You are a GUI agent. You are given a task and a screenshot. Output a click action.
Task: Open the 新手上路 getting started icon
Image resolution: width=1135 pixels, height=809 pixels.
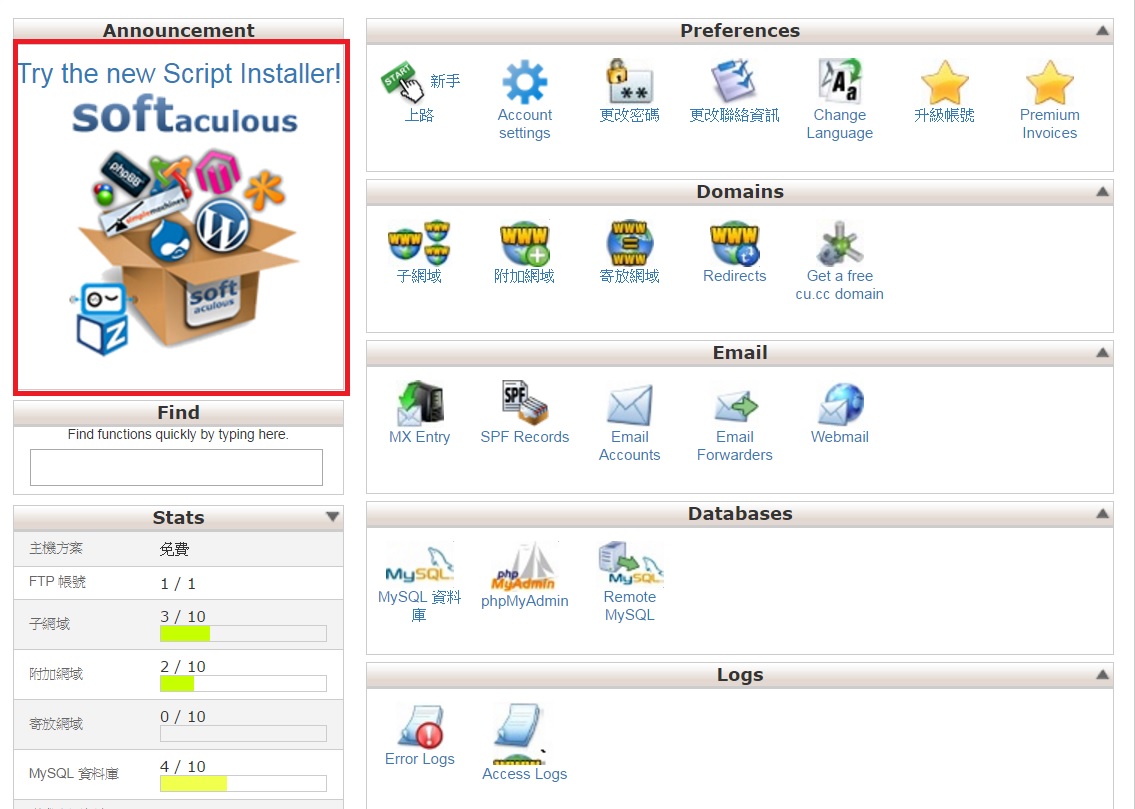402,81
